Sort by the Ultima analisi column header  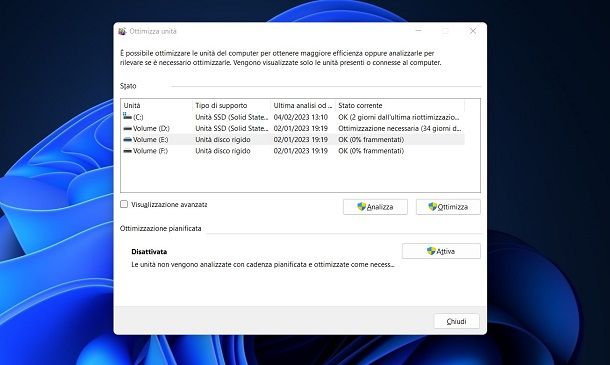point(303,105)
